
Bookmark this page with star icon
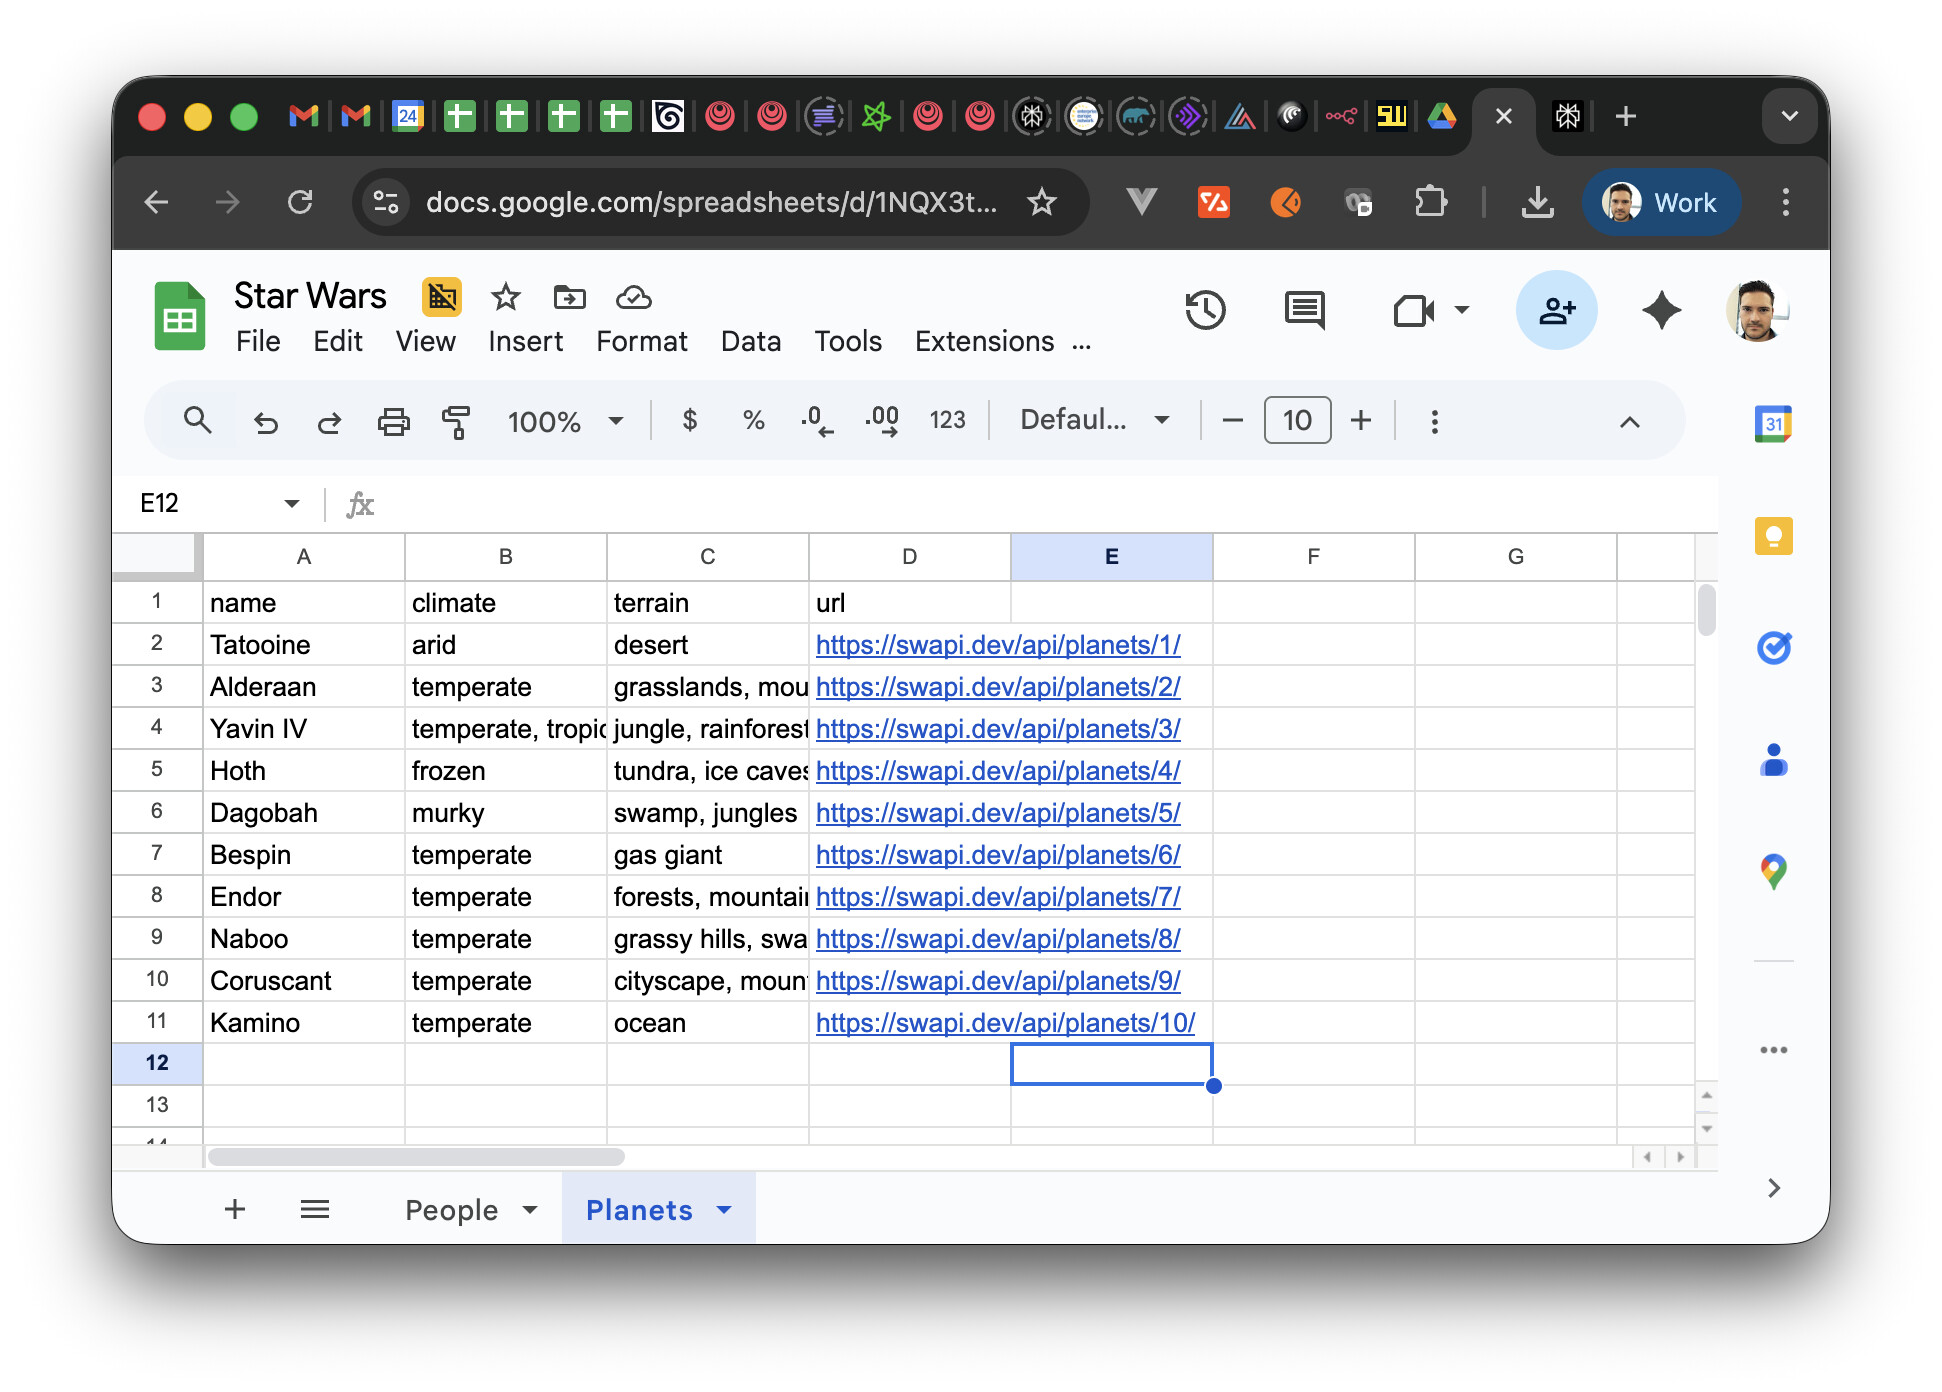[1042, 202]
